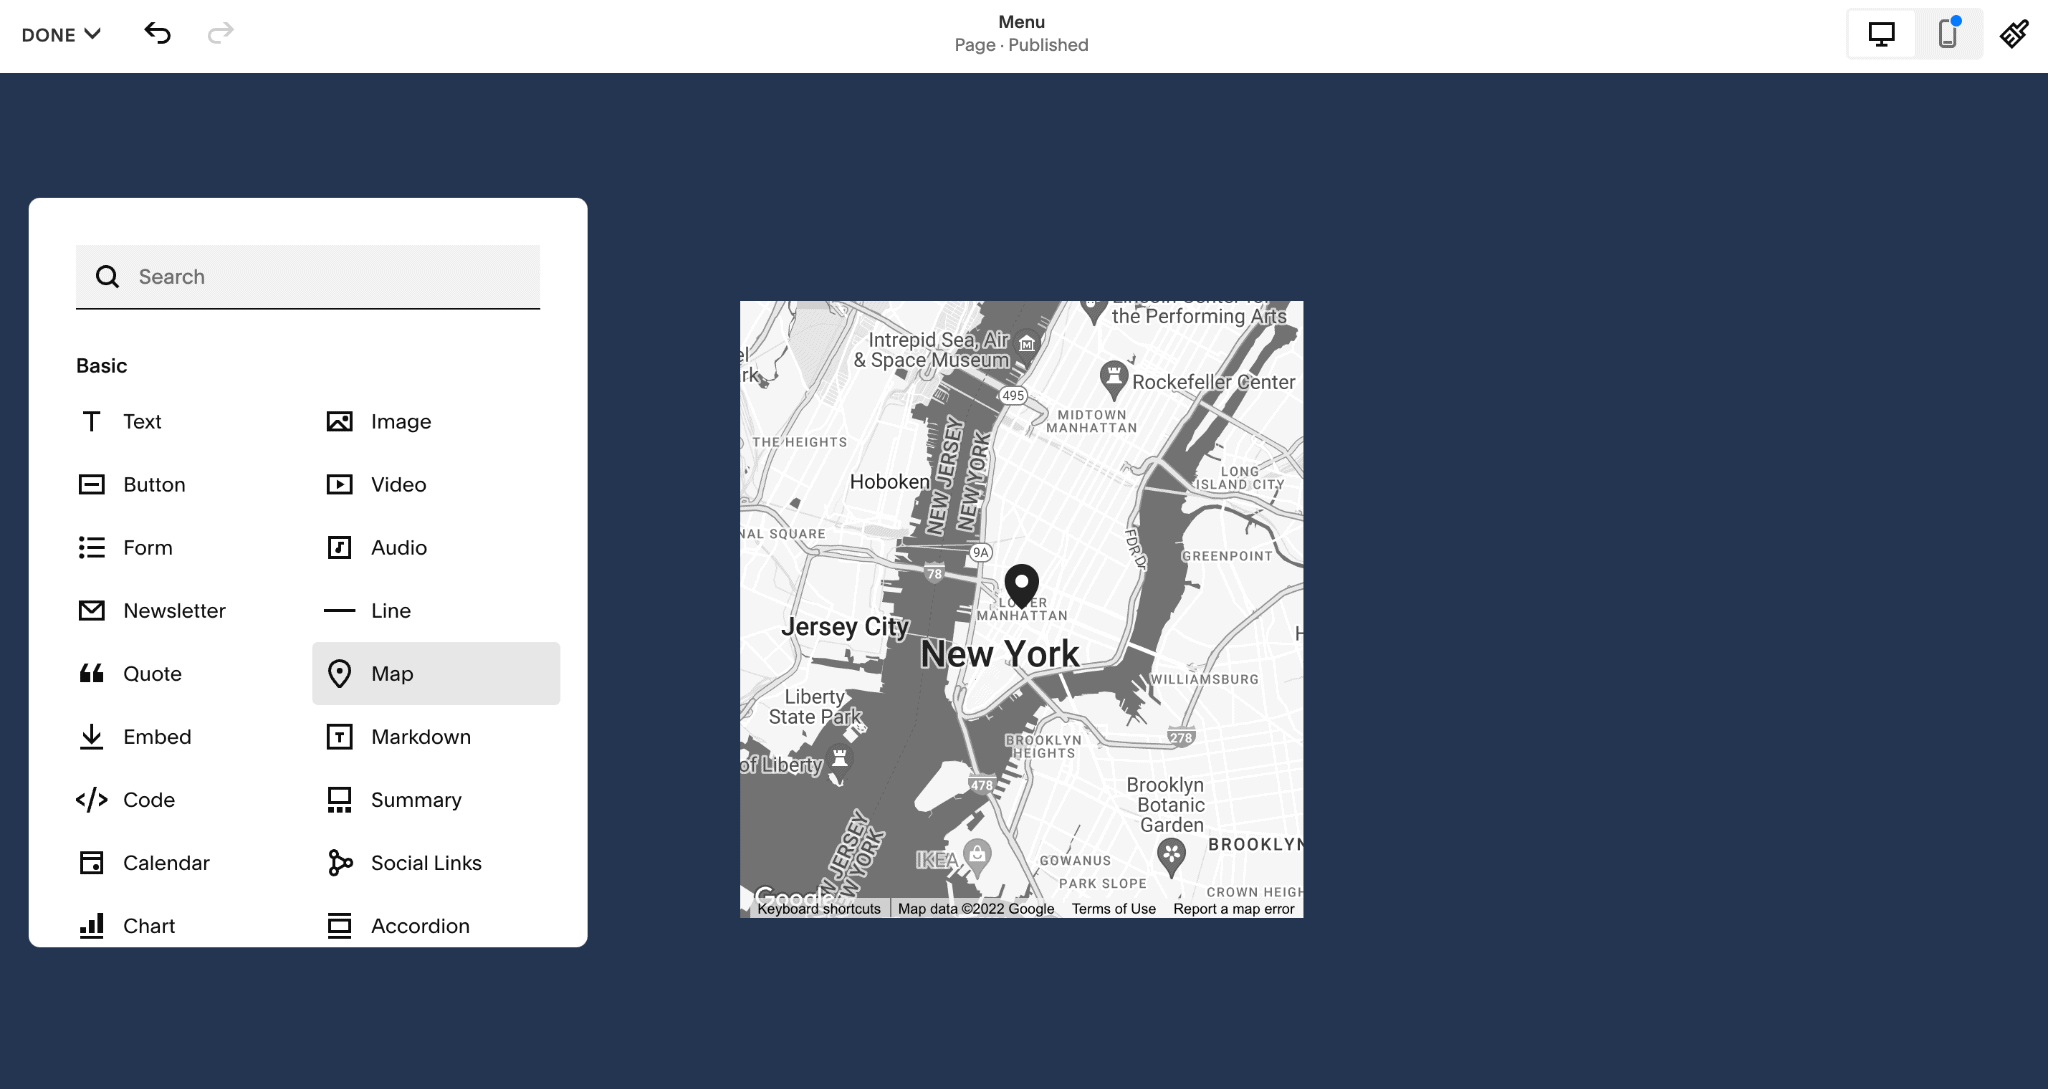Viewport: 2048px width, 1089px height.
Task: Select the Social Links element tool
Action: tap(427, 861)
